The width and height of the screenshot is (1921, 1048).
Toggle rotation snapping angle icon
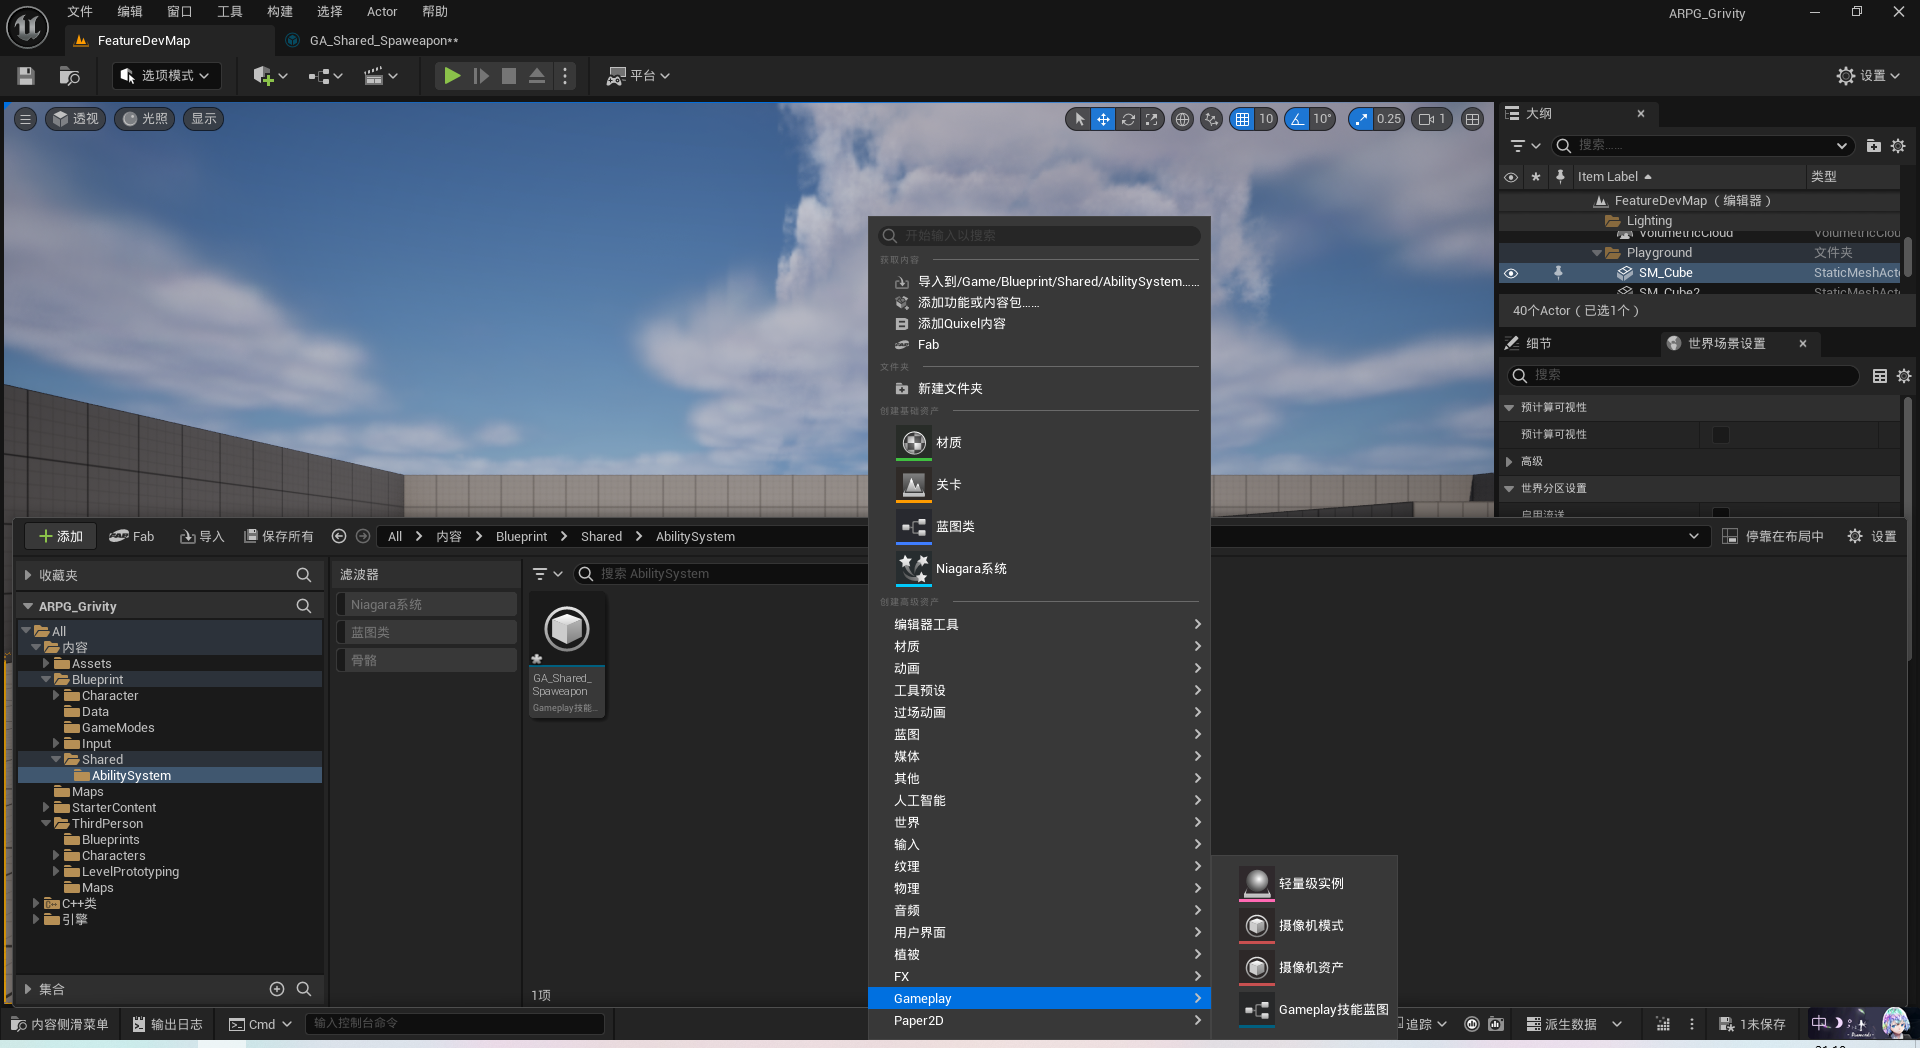click(1297, 119)
